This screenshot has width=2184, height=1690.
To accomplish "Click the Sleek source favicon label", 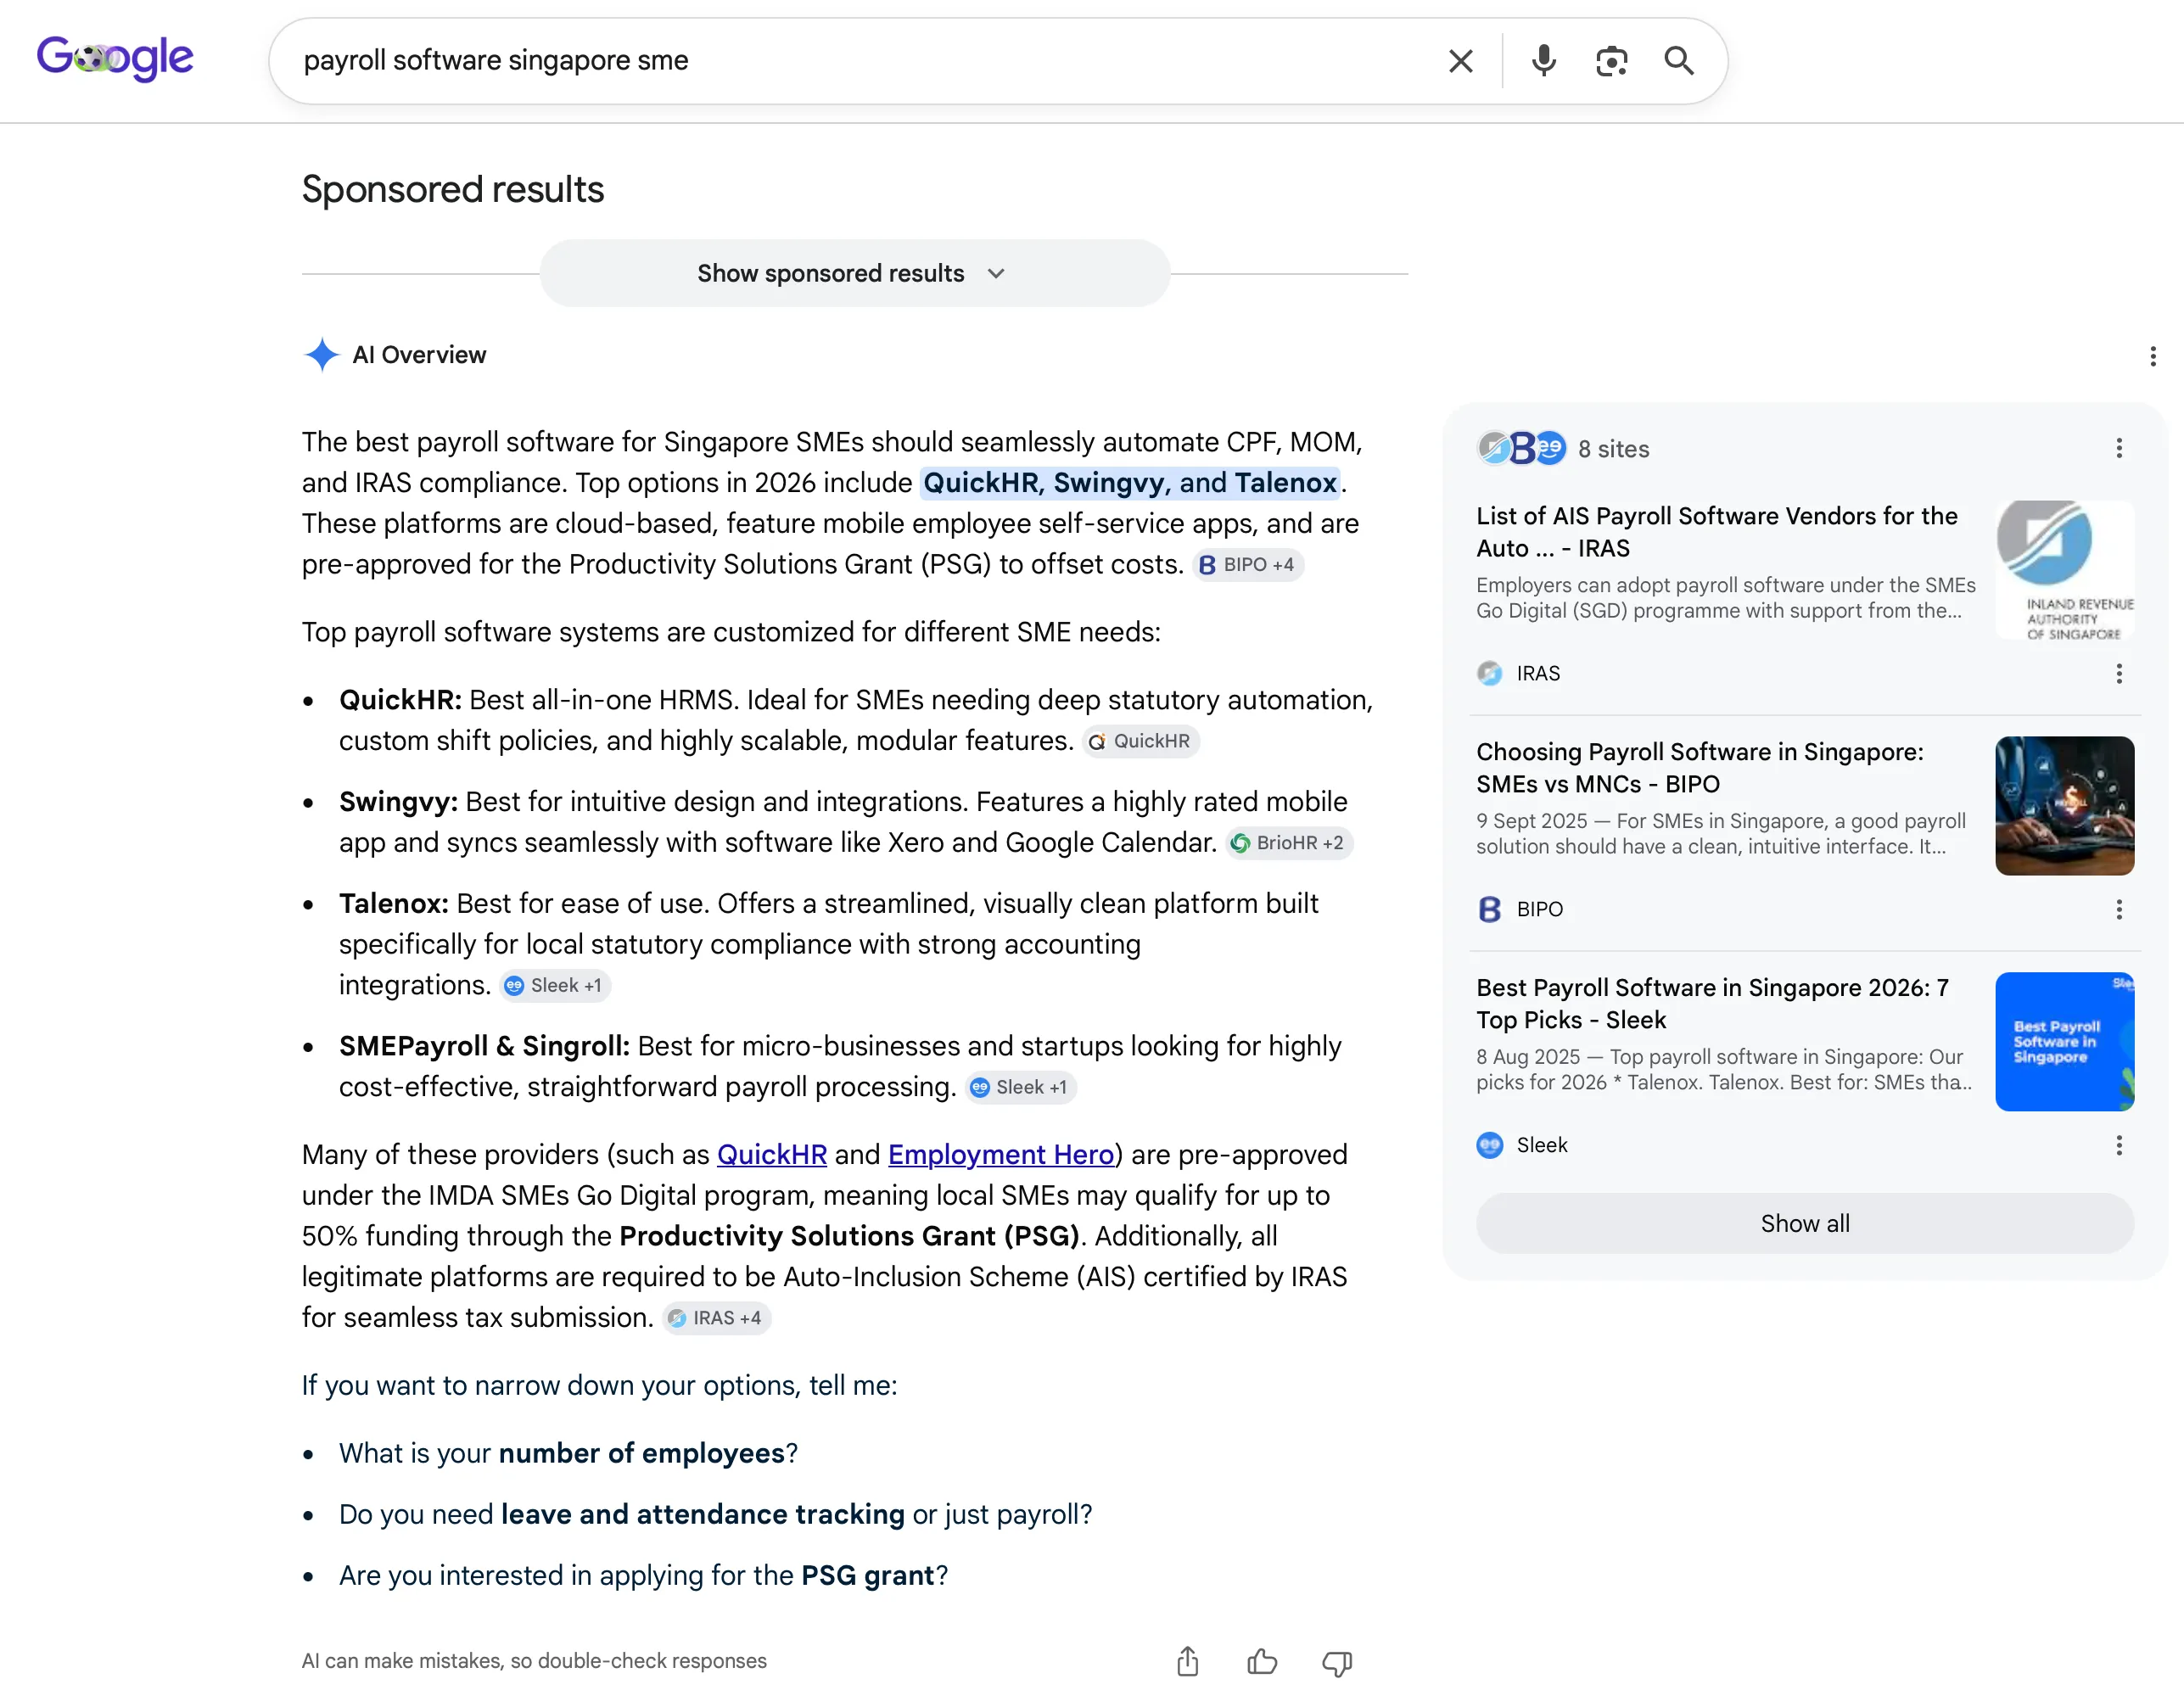I will [x=1522, y=1145].
